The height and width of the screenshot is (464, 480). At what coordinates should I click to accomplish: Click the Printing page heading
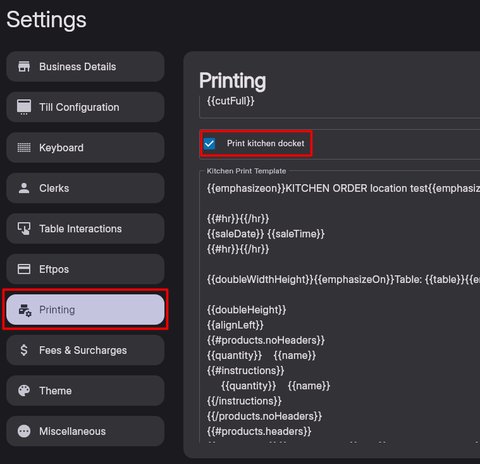click(233, 81)
